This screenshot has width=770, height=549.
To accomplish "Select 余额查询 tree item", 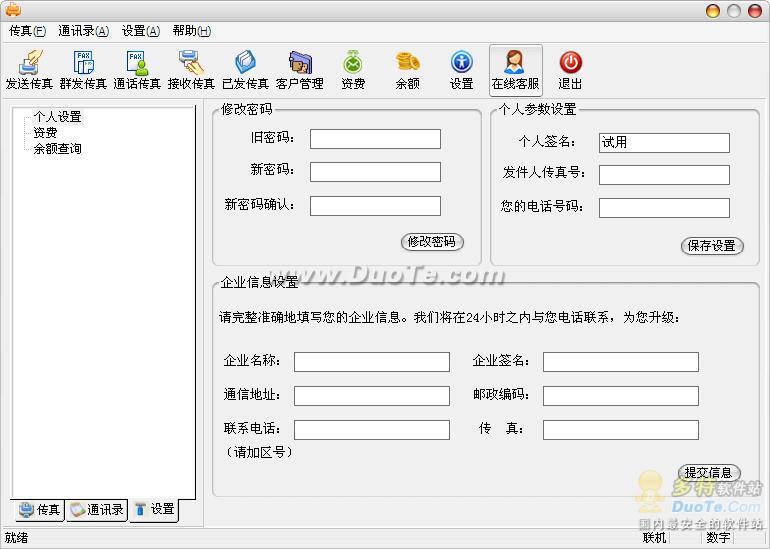I will pyautogui.click(x=57, y=149).
